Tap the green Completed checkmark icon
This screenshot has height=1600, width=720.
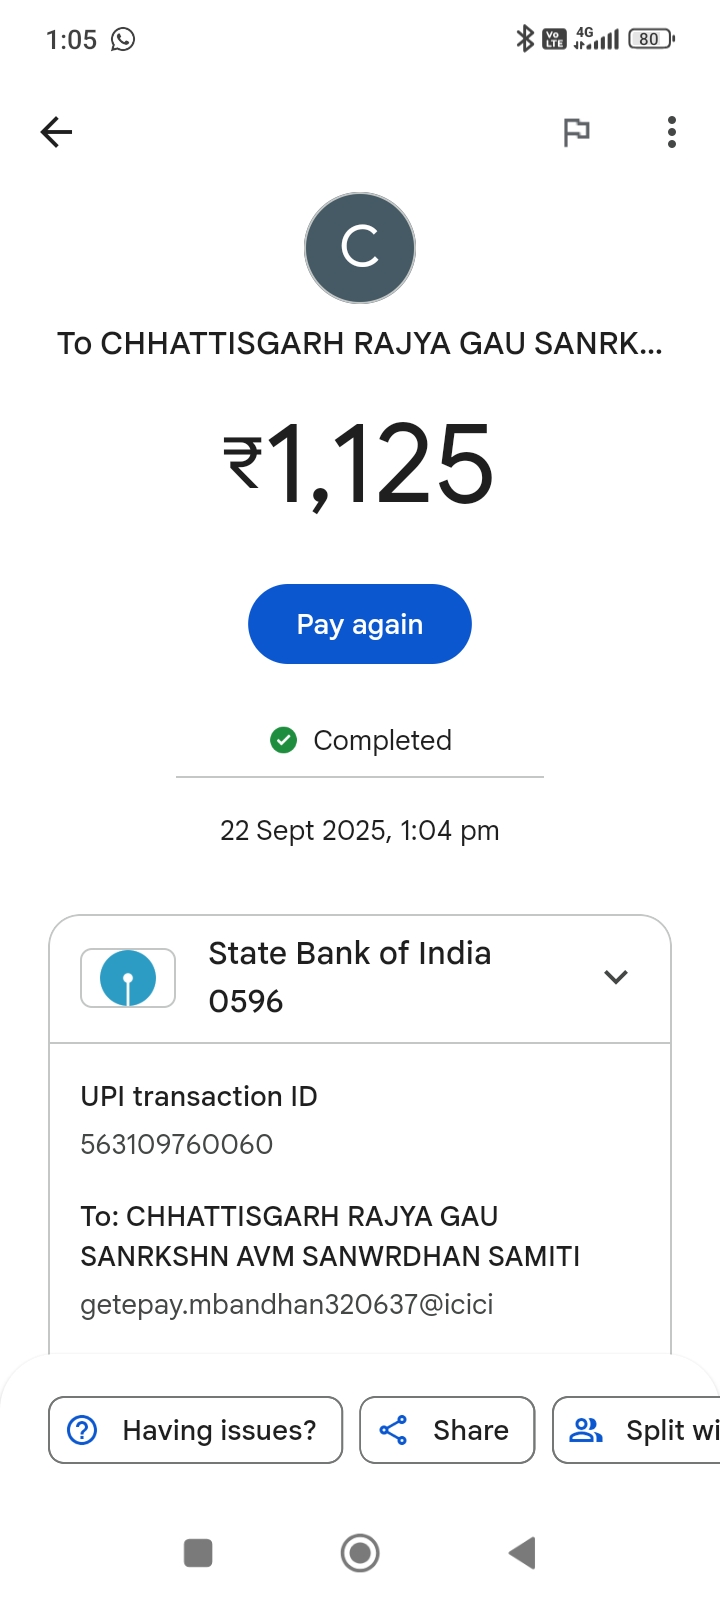pos(284,740)
